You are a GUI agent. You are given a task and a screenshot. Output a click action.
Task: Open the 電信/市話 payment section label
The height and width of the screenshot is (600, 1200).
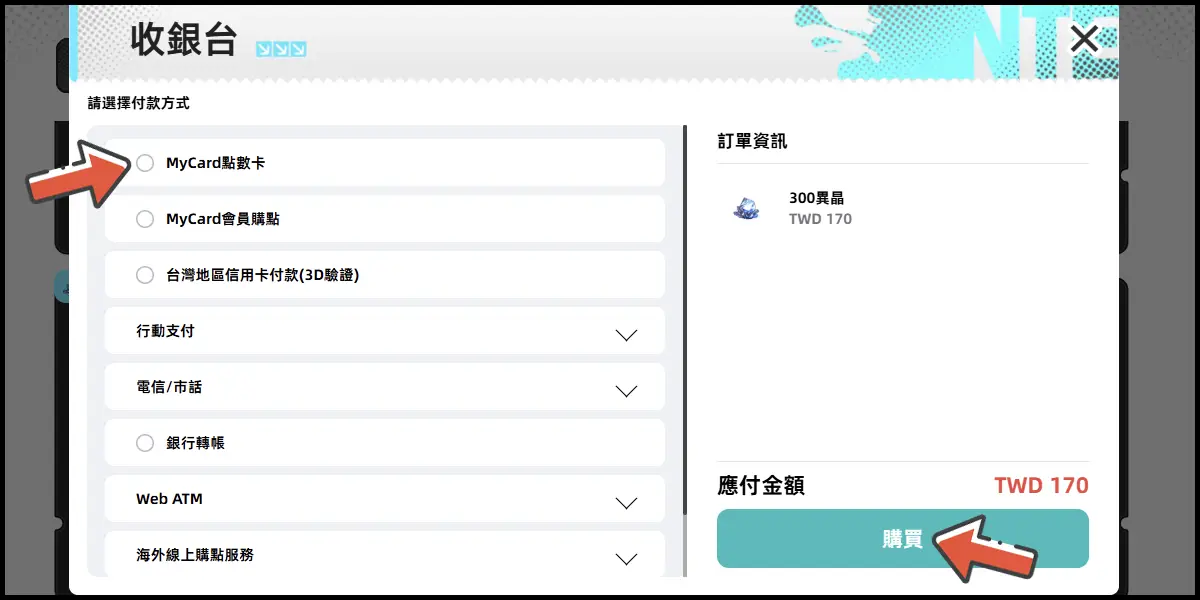[169, 387]
